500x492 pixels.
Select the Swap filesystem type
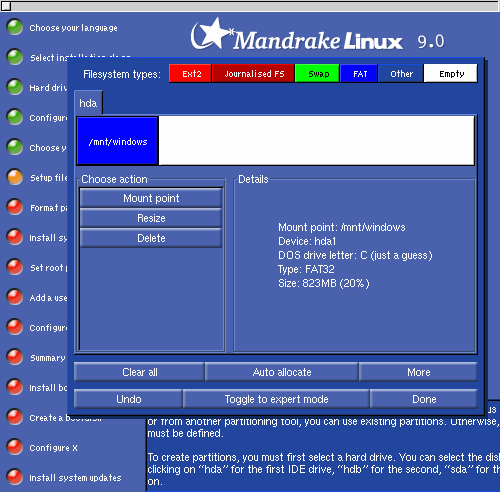pyautogui.click(x=317, y=73)
